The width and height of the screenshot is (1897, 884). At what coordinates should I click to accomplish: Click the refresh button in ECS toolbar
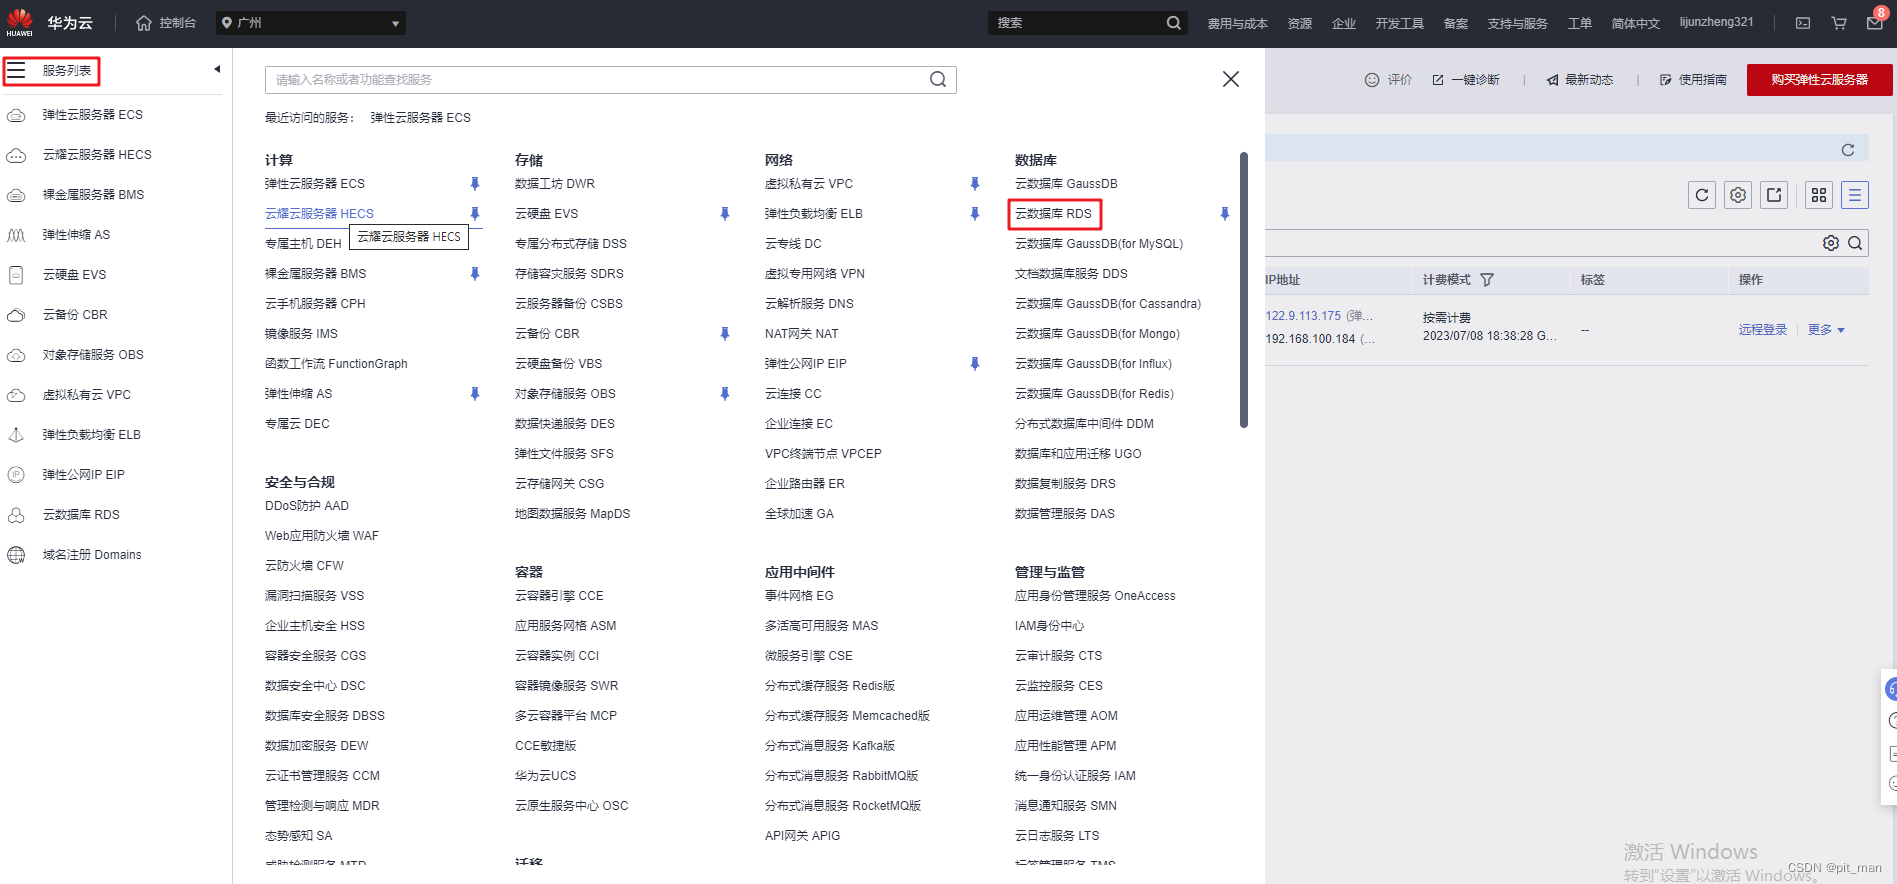[1702, 195]
